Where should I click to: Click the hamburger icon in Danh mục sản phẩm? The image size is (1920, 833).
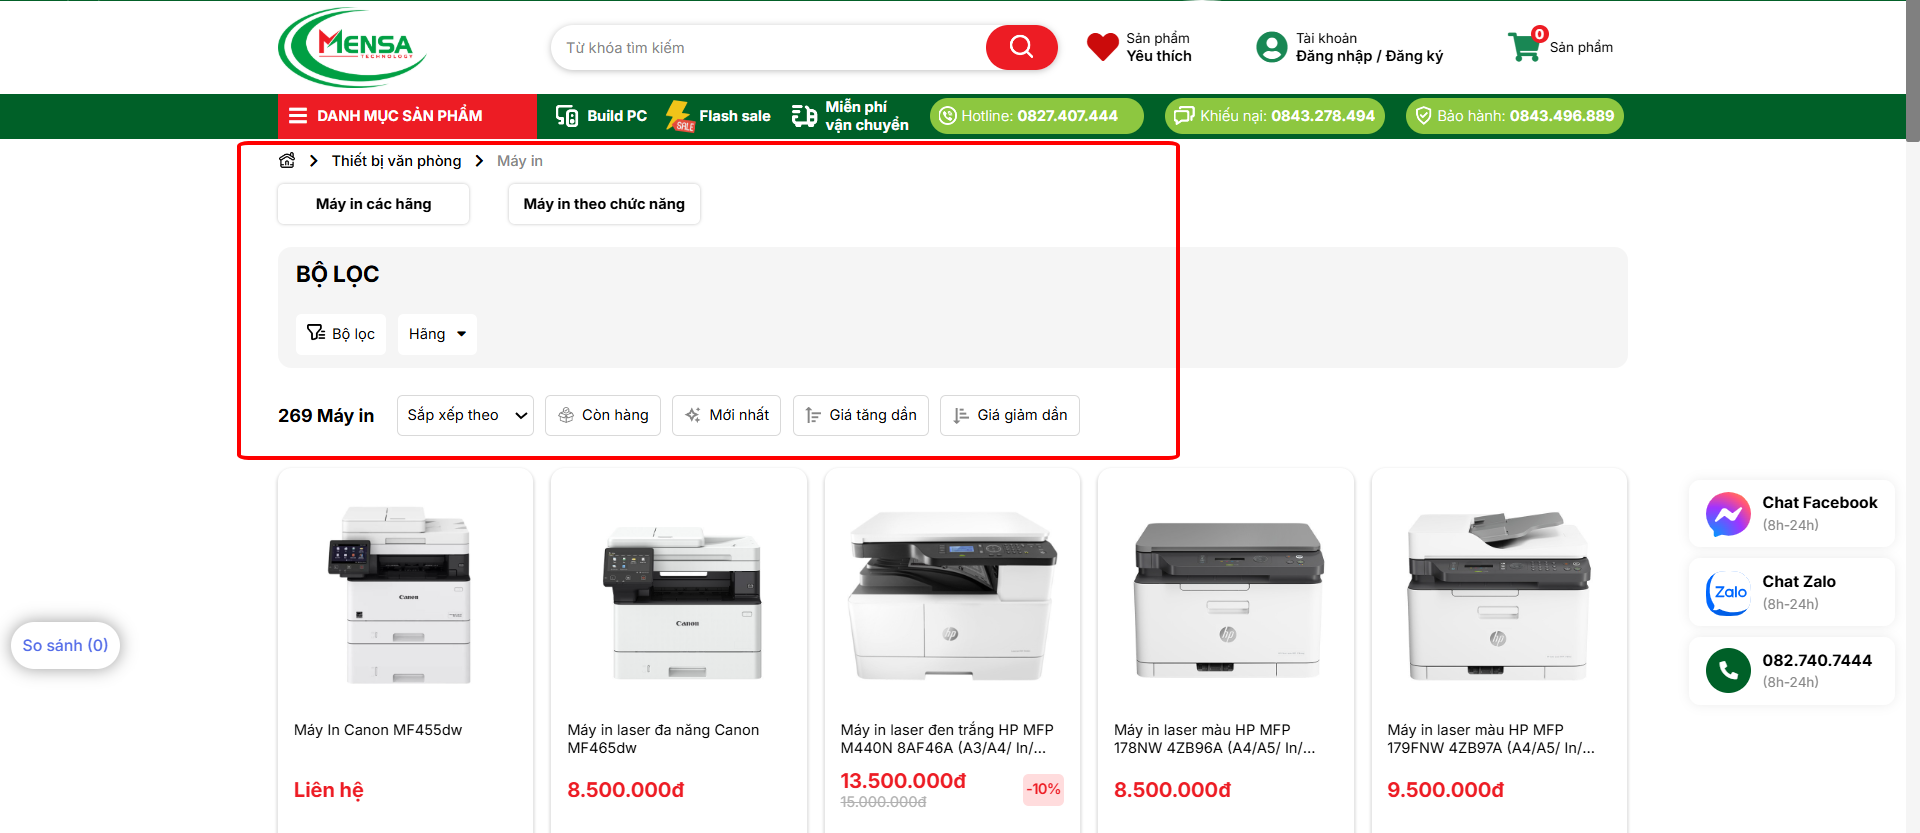[x=298, y=116]
